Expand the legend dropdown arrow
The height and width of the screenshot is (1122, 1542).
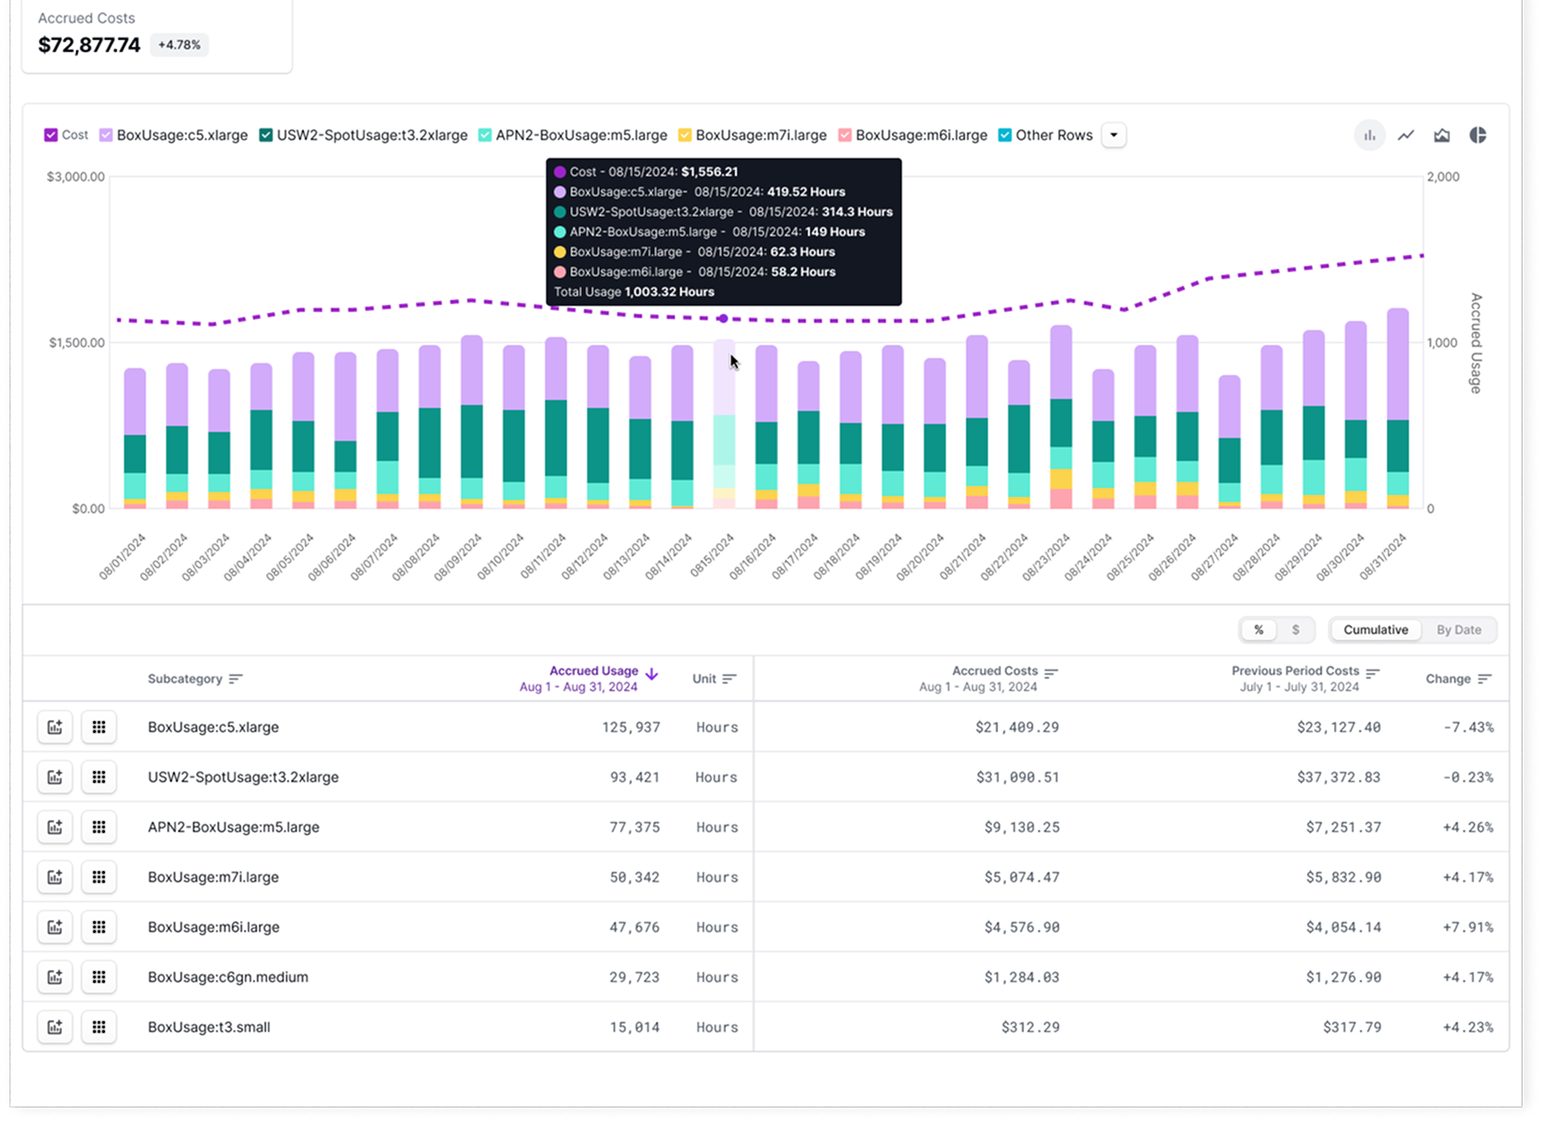[x=1114, y=135]
